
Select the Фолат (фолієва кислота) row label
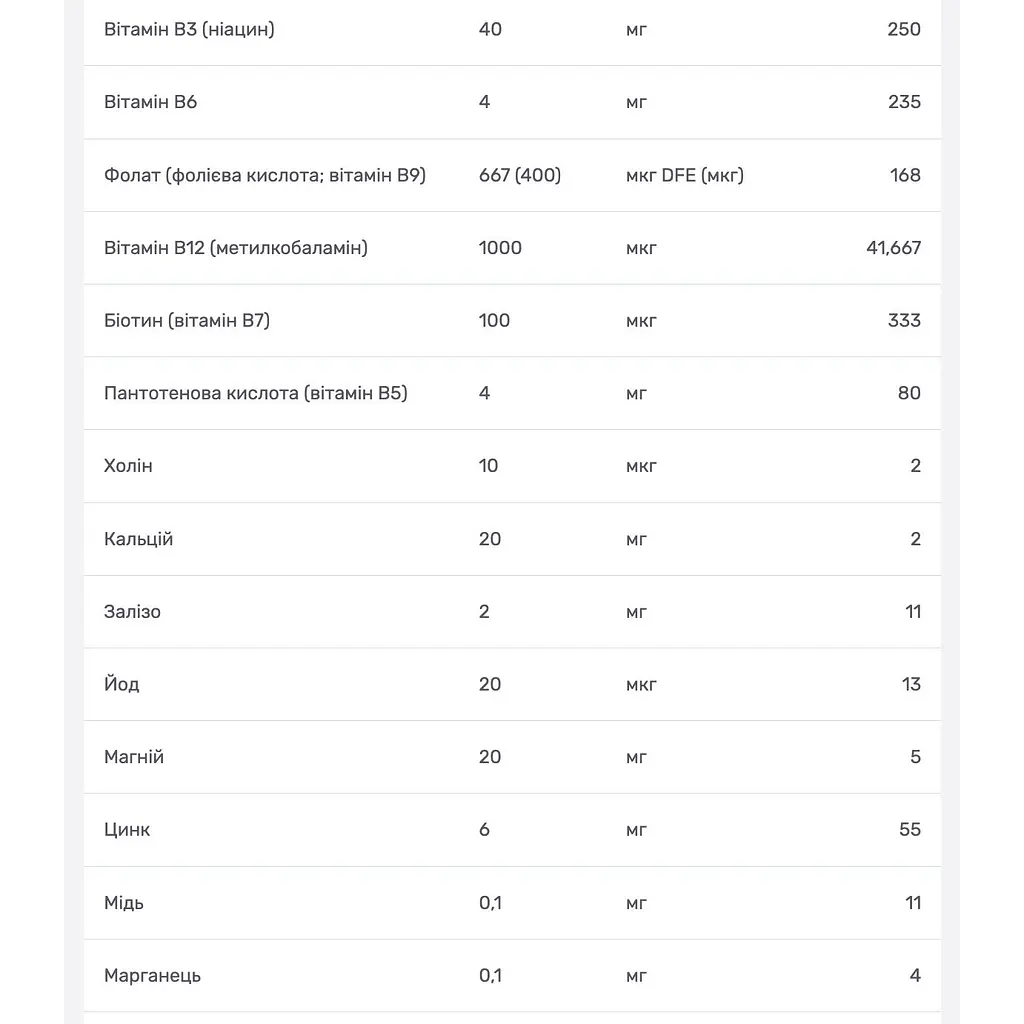point(264,175)
